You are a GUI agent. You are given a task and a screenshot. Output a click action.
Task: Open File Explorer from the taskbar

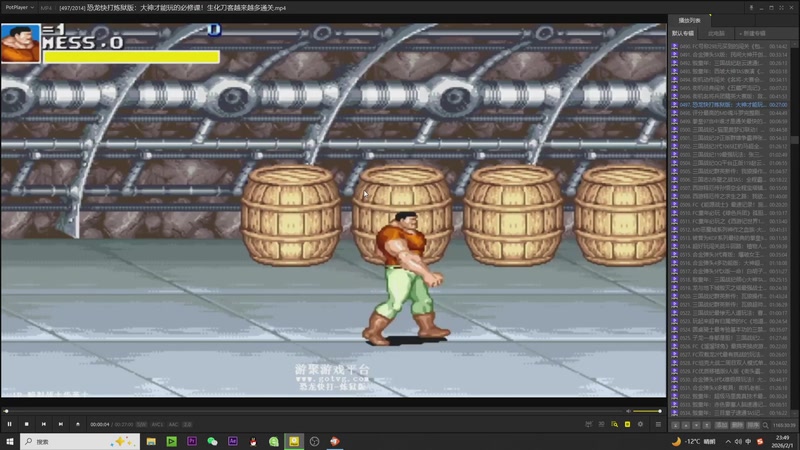151,441
